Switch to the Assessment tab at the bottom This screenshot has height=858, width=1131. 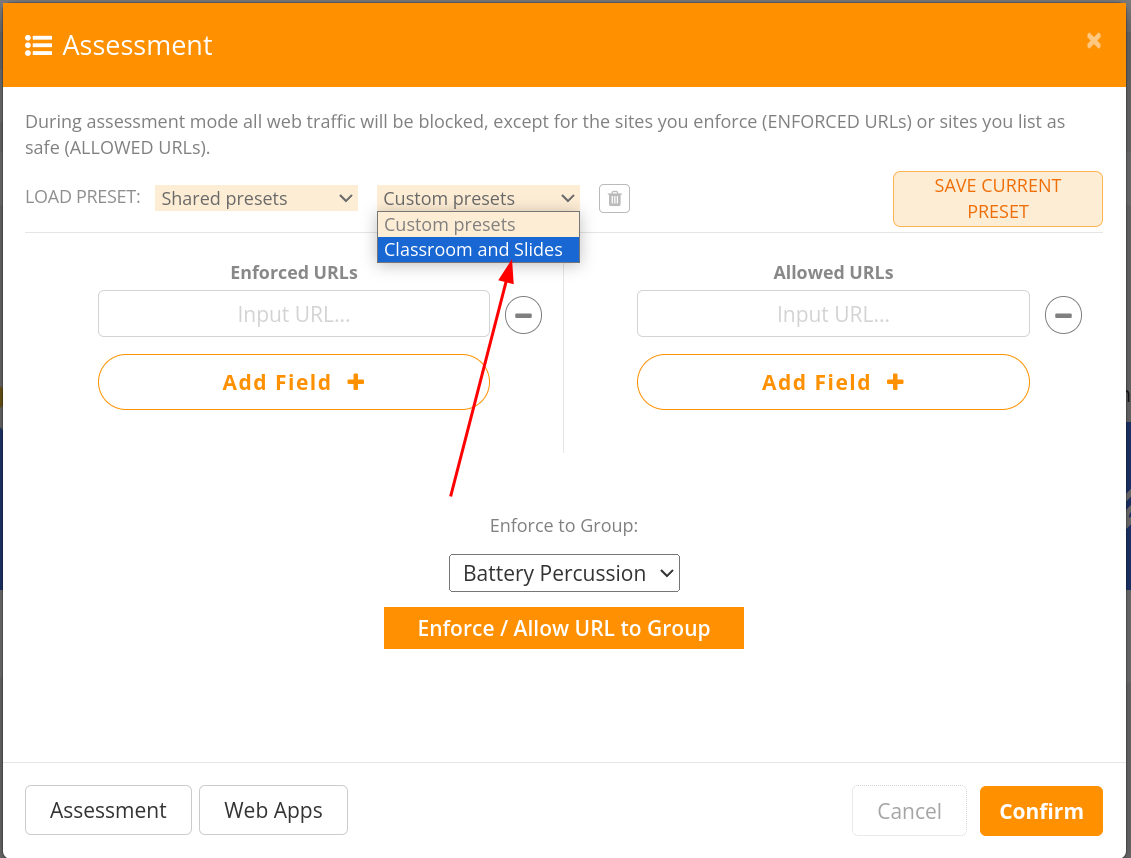point(108,810)
